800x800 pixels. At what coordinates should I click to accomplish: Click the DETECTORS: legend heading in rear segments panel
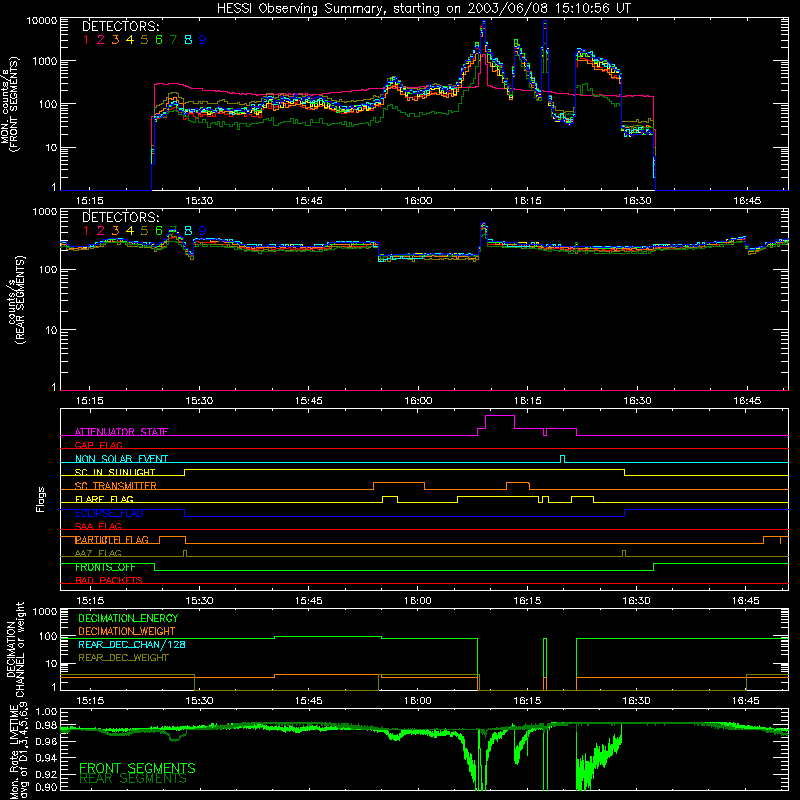coord(121,217)
